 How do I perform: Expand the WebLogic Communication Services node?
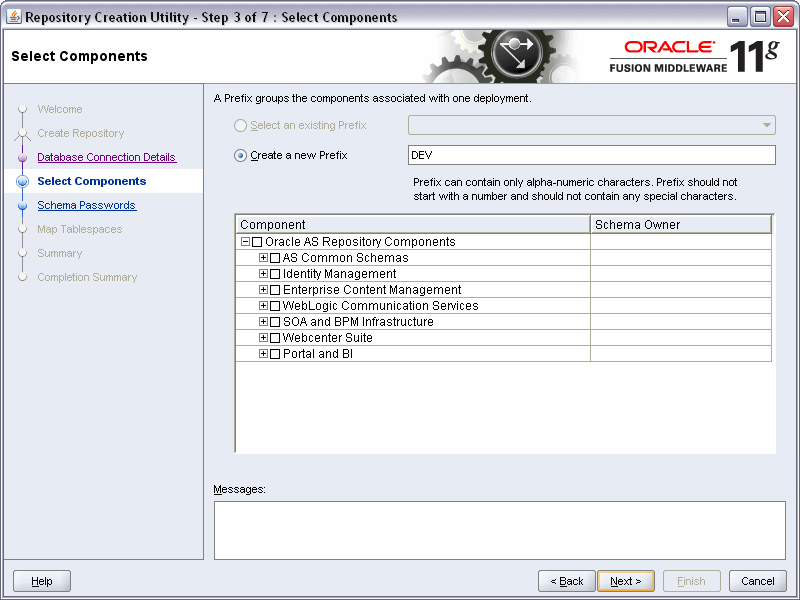click(x=263, y=306)
